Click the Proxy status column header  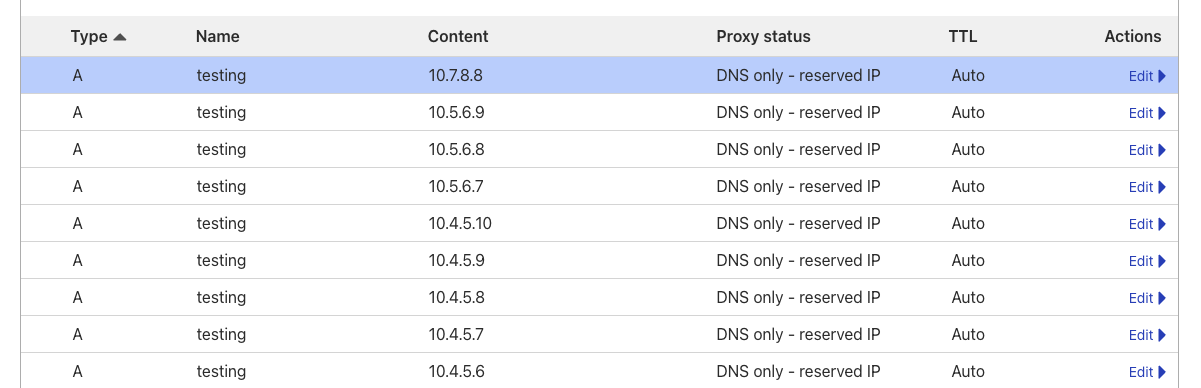point(763,37)
